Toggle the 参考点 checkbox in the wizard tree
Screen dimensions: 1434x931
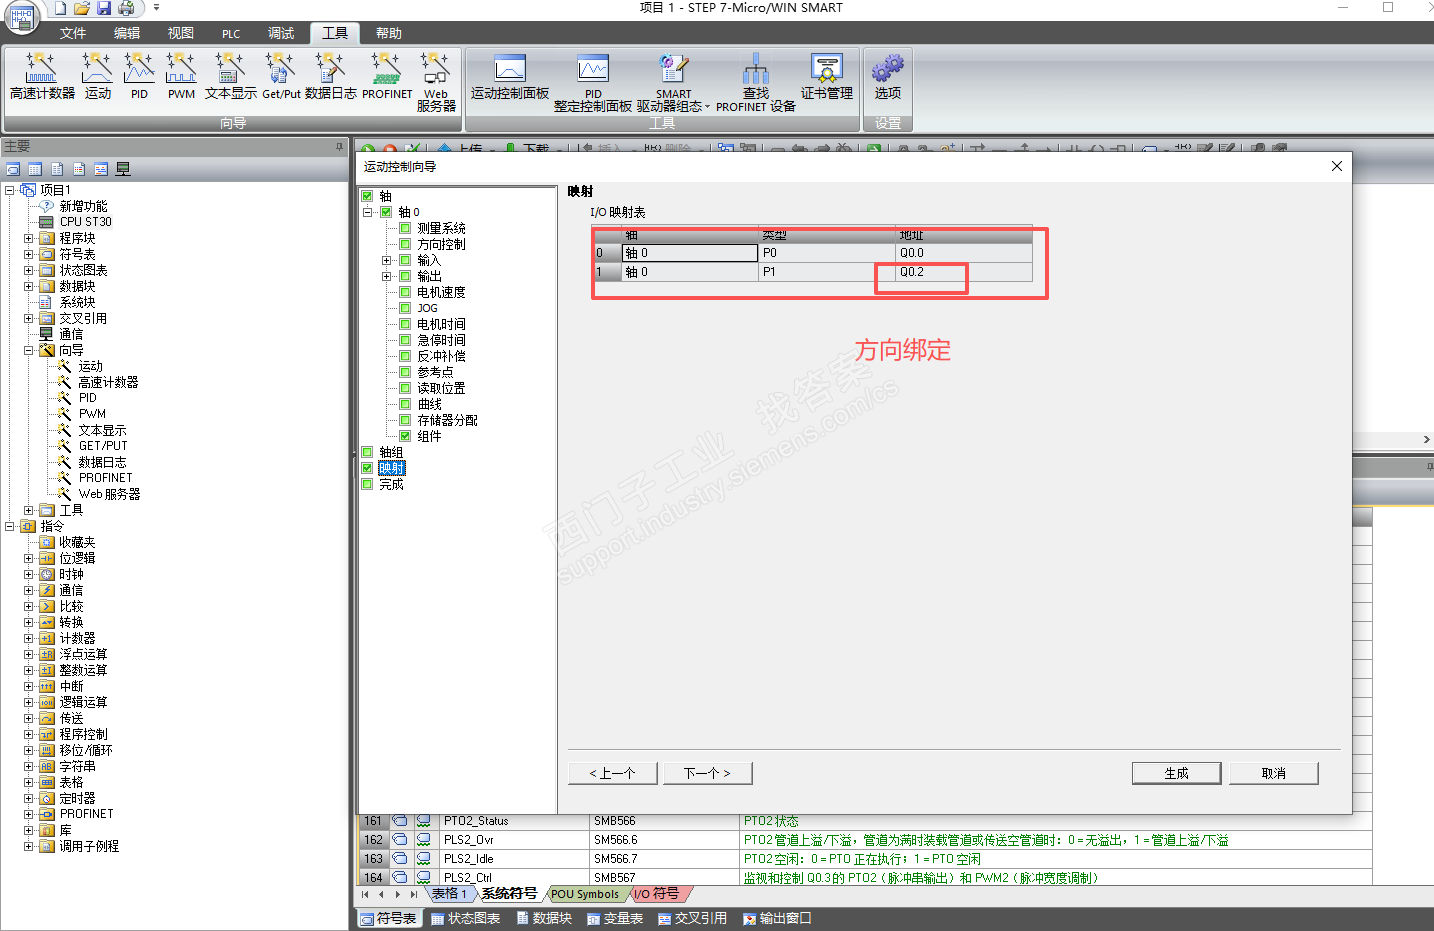click(x=405, y=372)
